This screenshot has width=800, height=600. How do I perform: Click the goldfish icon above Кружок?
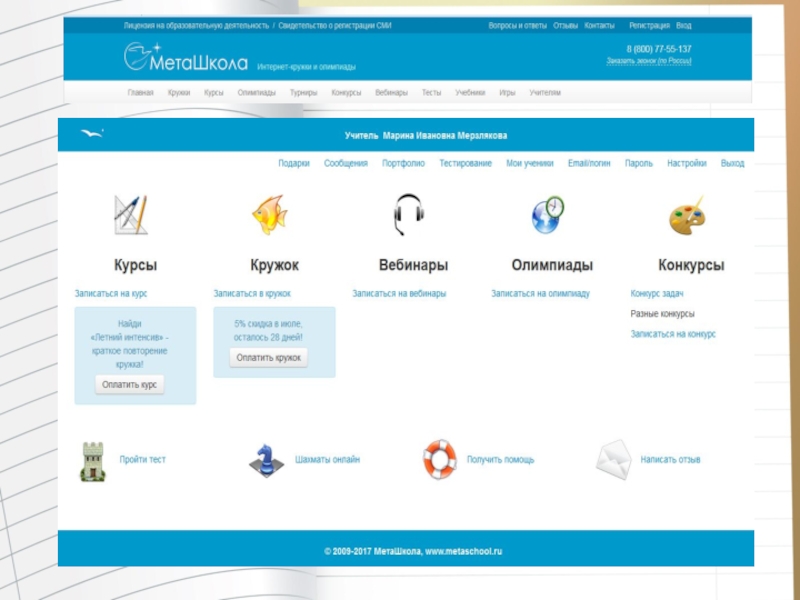[270, 215]
